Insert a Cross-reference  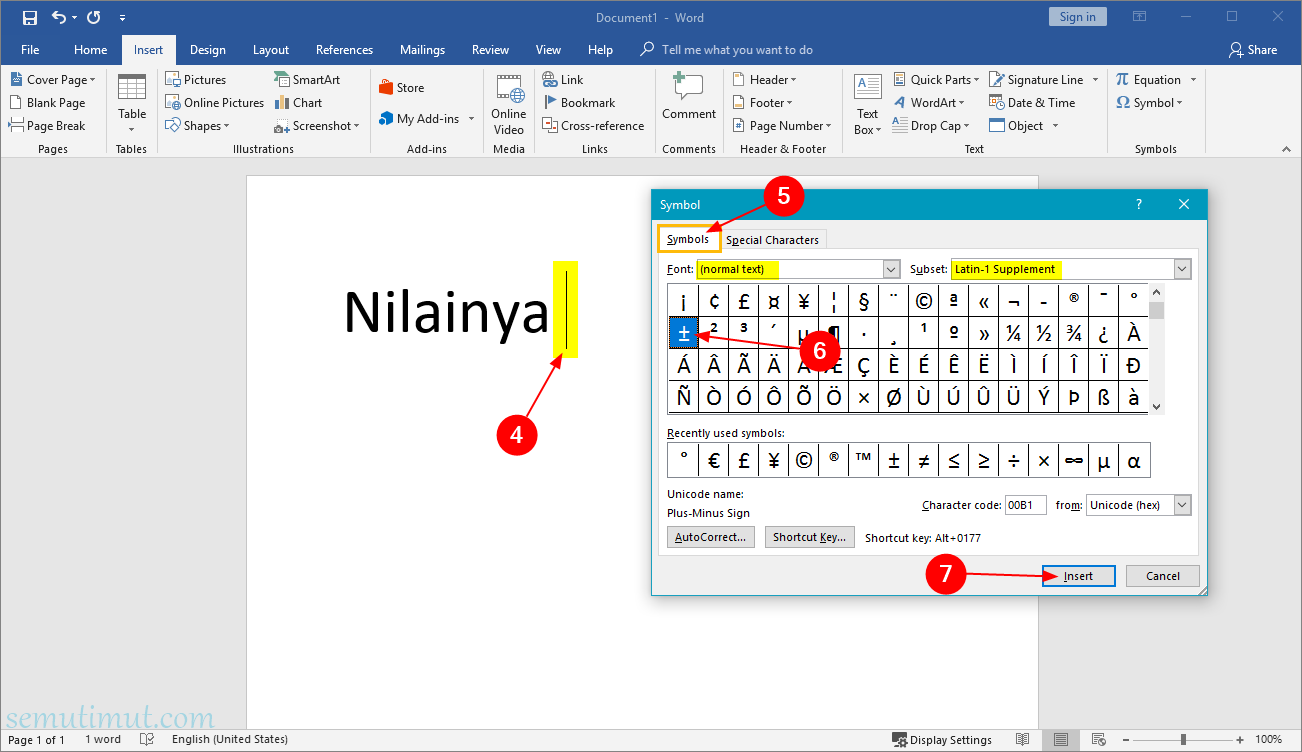pyautogui.click(x=593, y=126)
